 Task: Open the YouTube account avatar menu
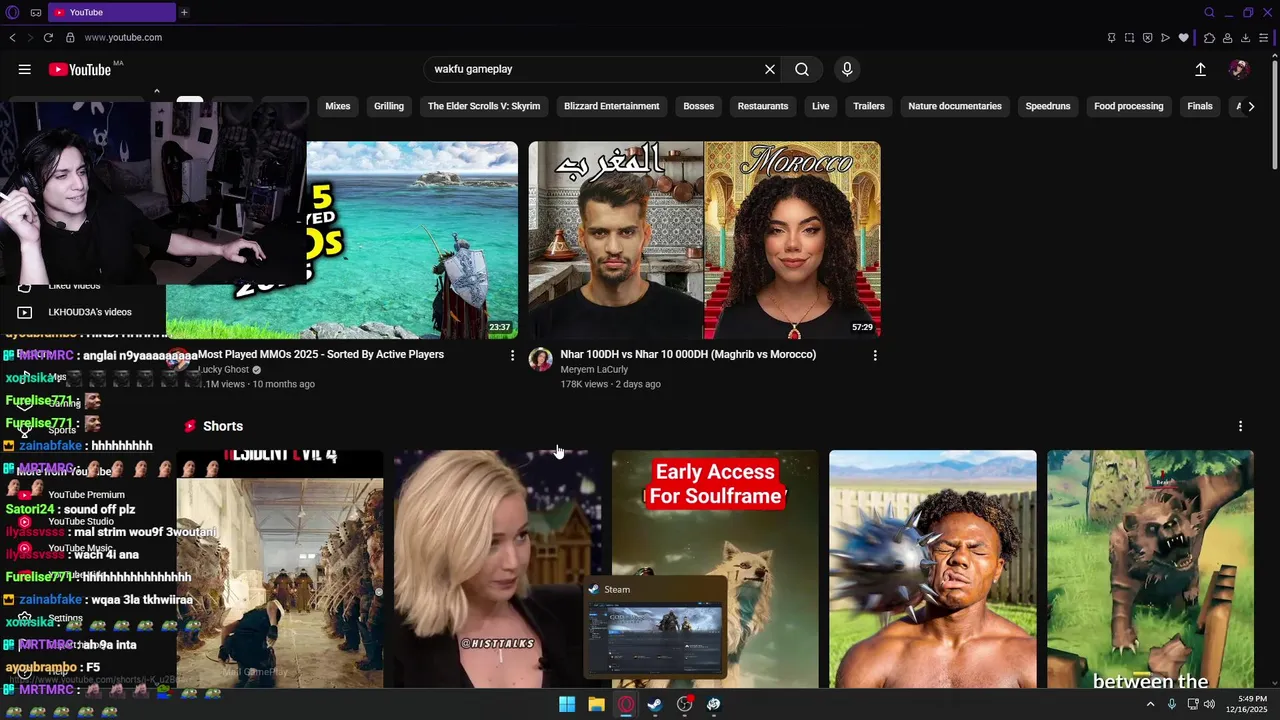pos(1239,69)
